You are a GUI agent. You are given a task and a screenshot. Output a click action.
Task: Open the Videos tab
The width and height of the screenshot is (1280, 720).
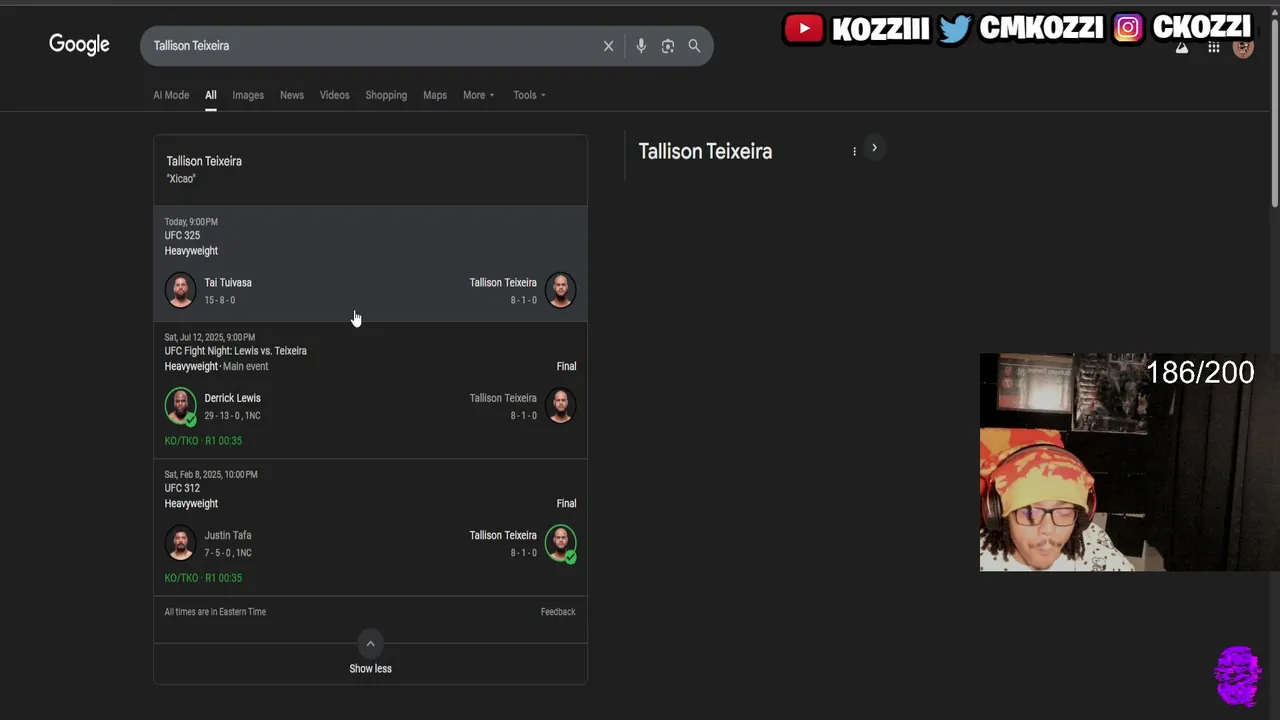[334, 95]
